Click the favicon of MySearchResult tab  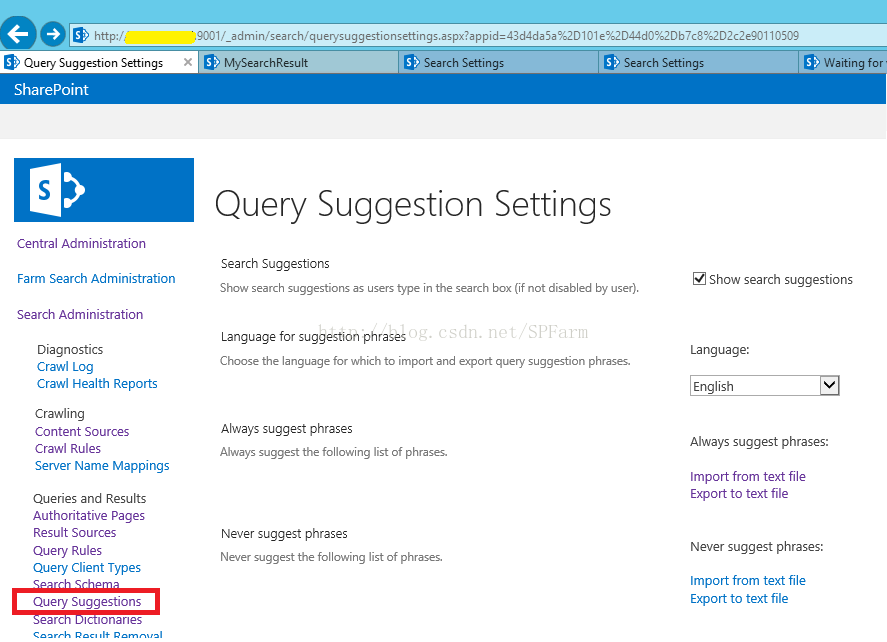point(212,62)
